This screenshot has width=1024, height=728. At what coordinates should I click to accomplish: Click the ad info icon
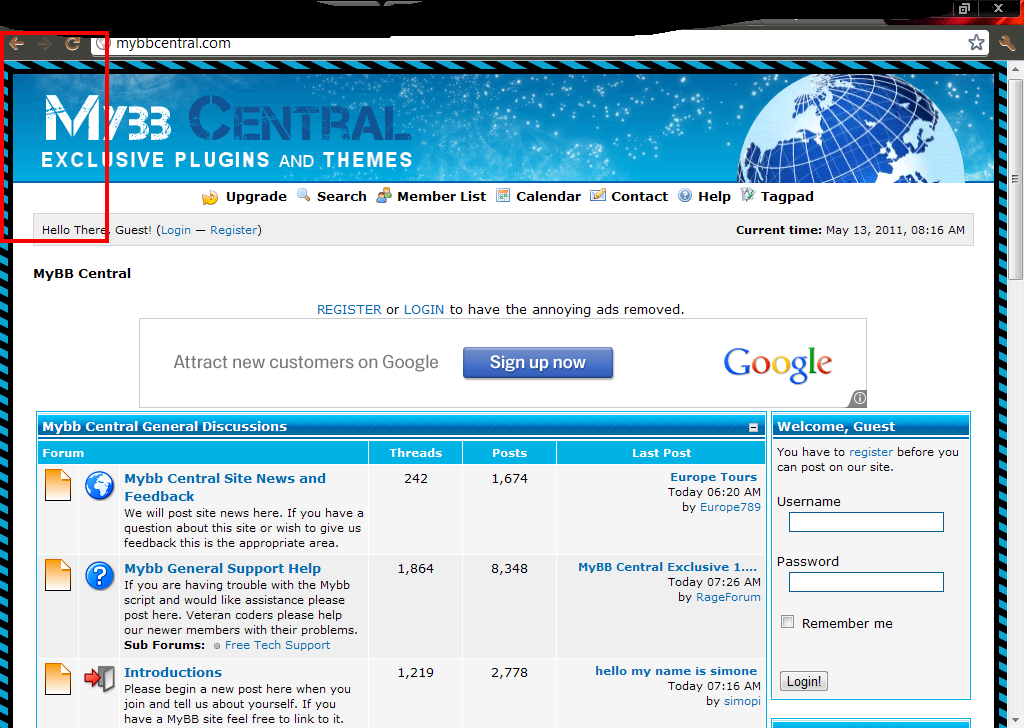[859, 398]
